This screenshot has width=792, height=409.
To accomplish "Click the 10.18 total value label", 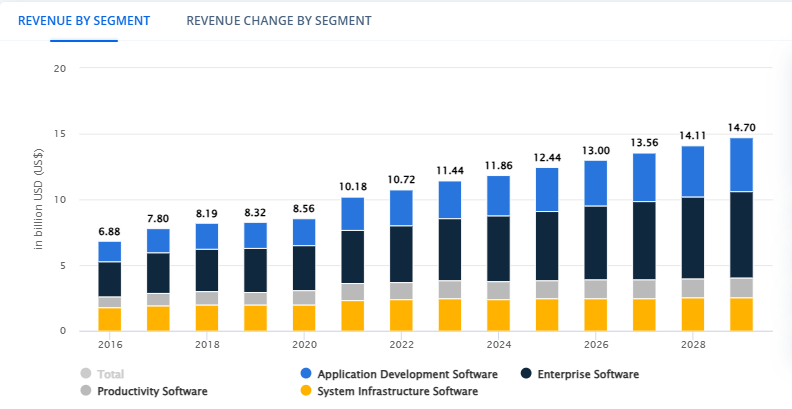I will [x=353, y=187].
